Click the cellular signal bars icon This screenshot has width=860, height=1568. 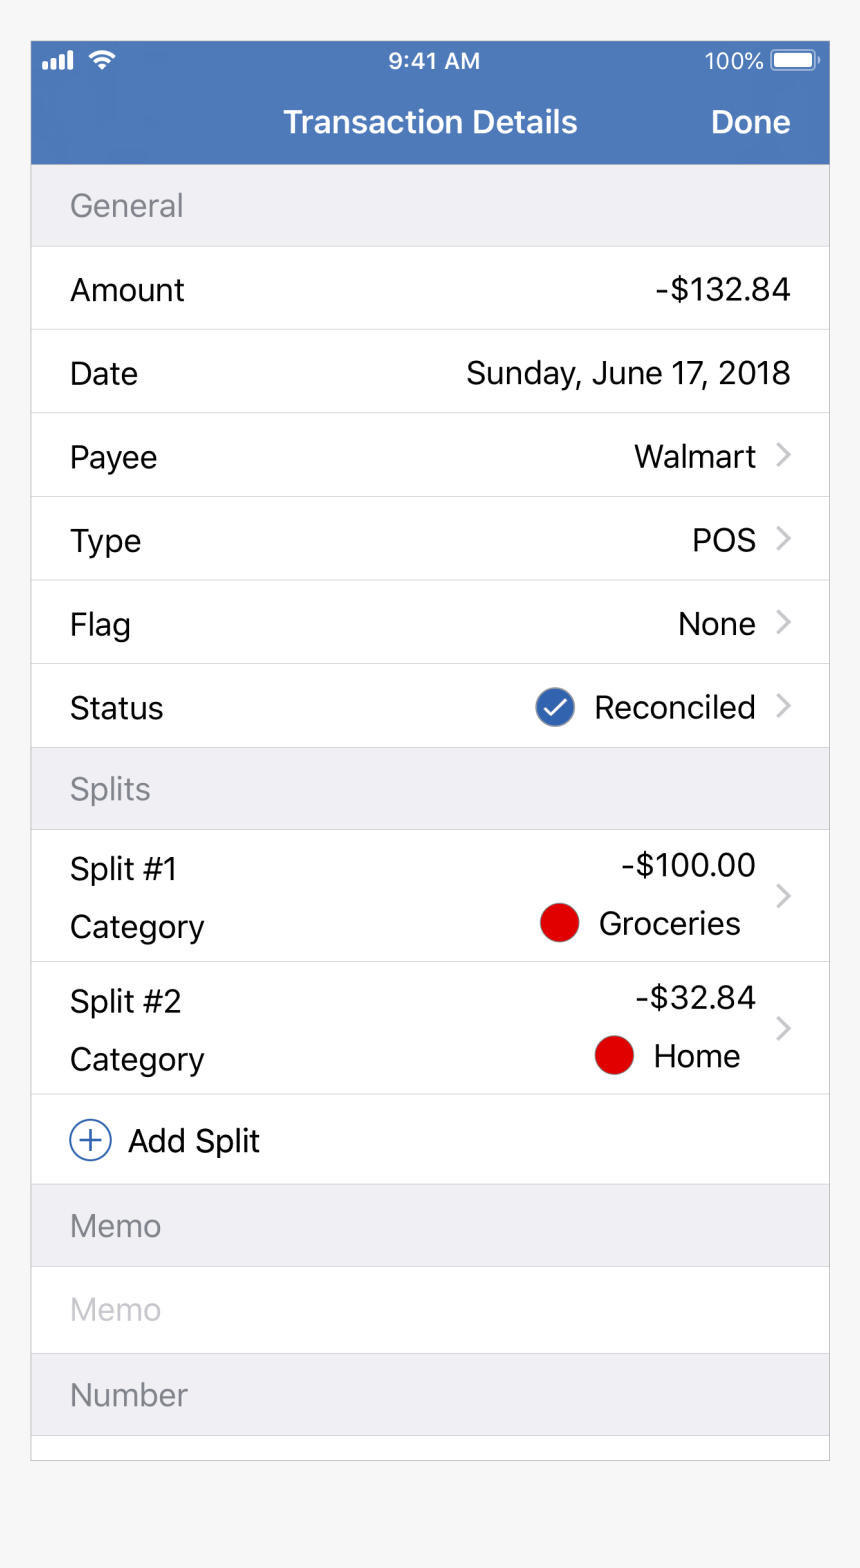coord(58,61)
